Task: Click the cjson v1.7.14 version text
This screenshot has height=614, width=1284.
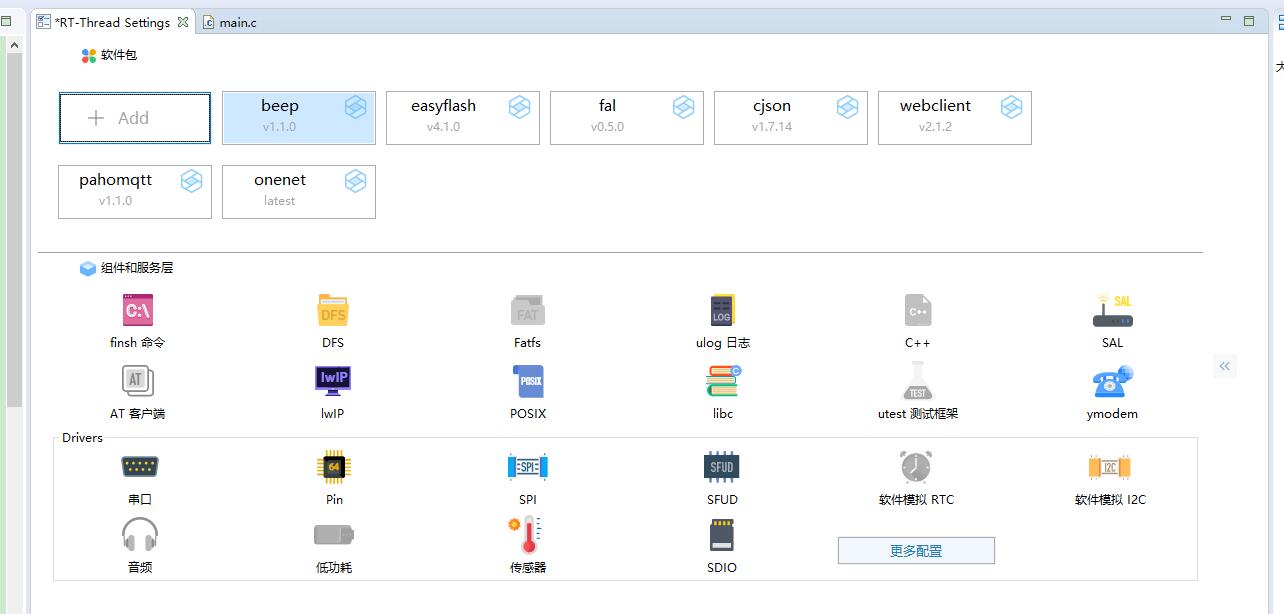Action: point(772,127)
